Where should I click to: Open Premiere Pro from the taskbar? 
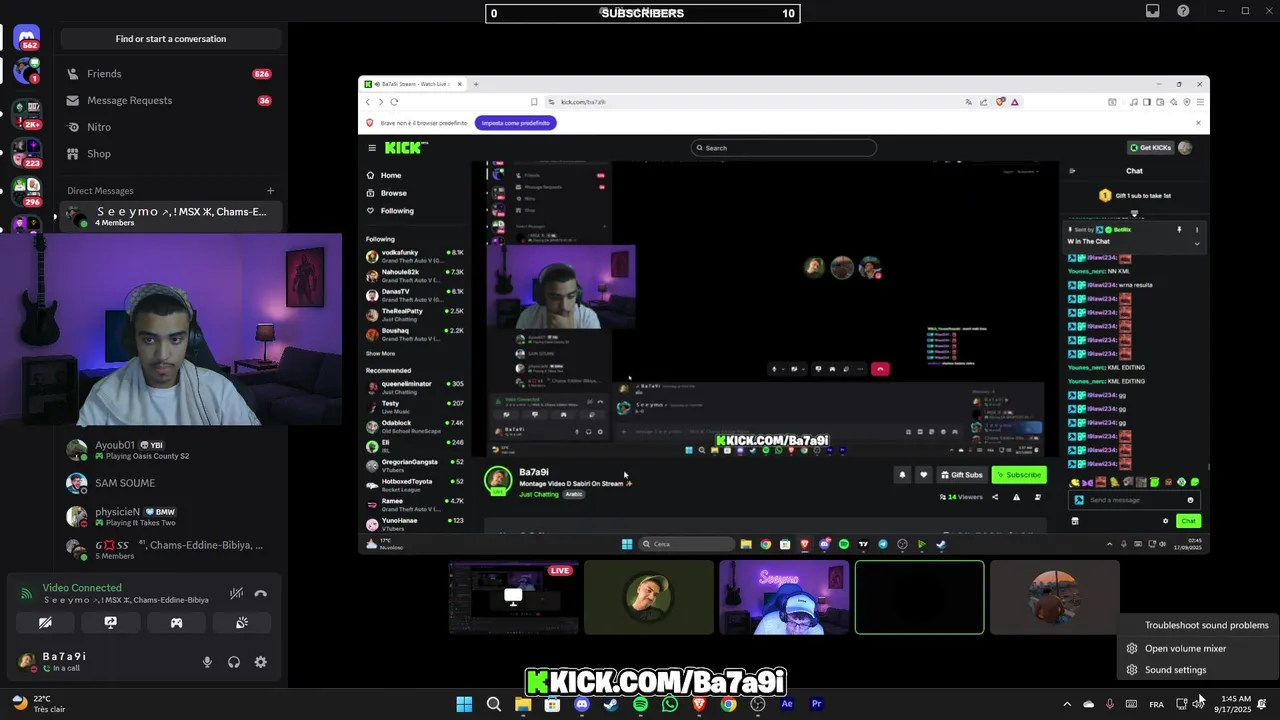tap(816, 704)
